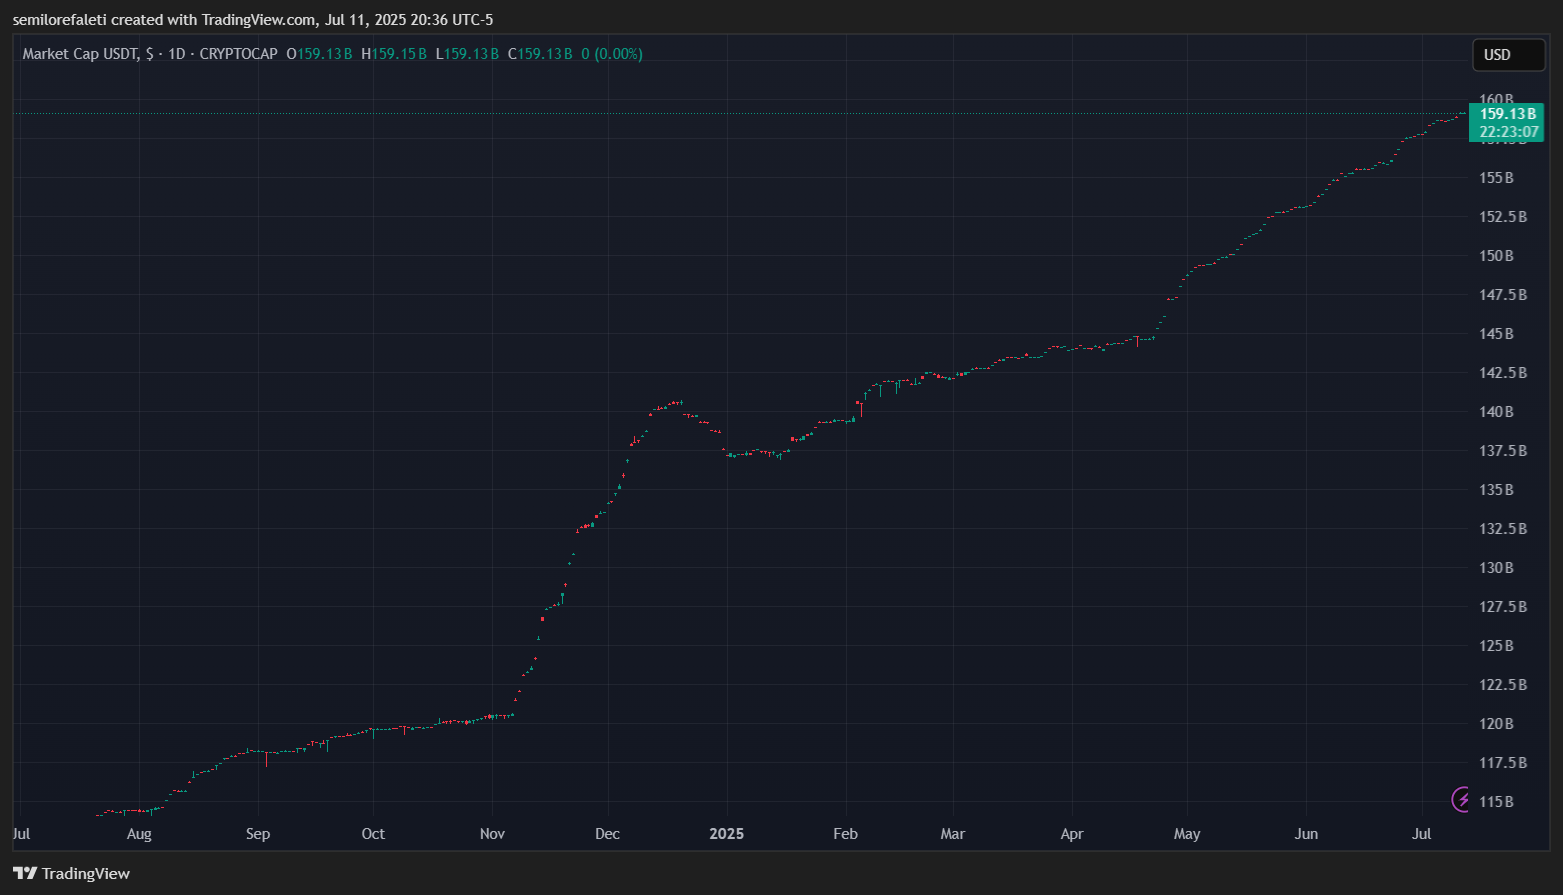Click the 127.5B price axis label
This screenshot has width=1563, height=895.
tap(1503, 607)
